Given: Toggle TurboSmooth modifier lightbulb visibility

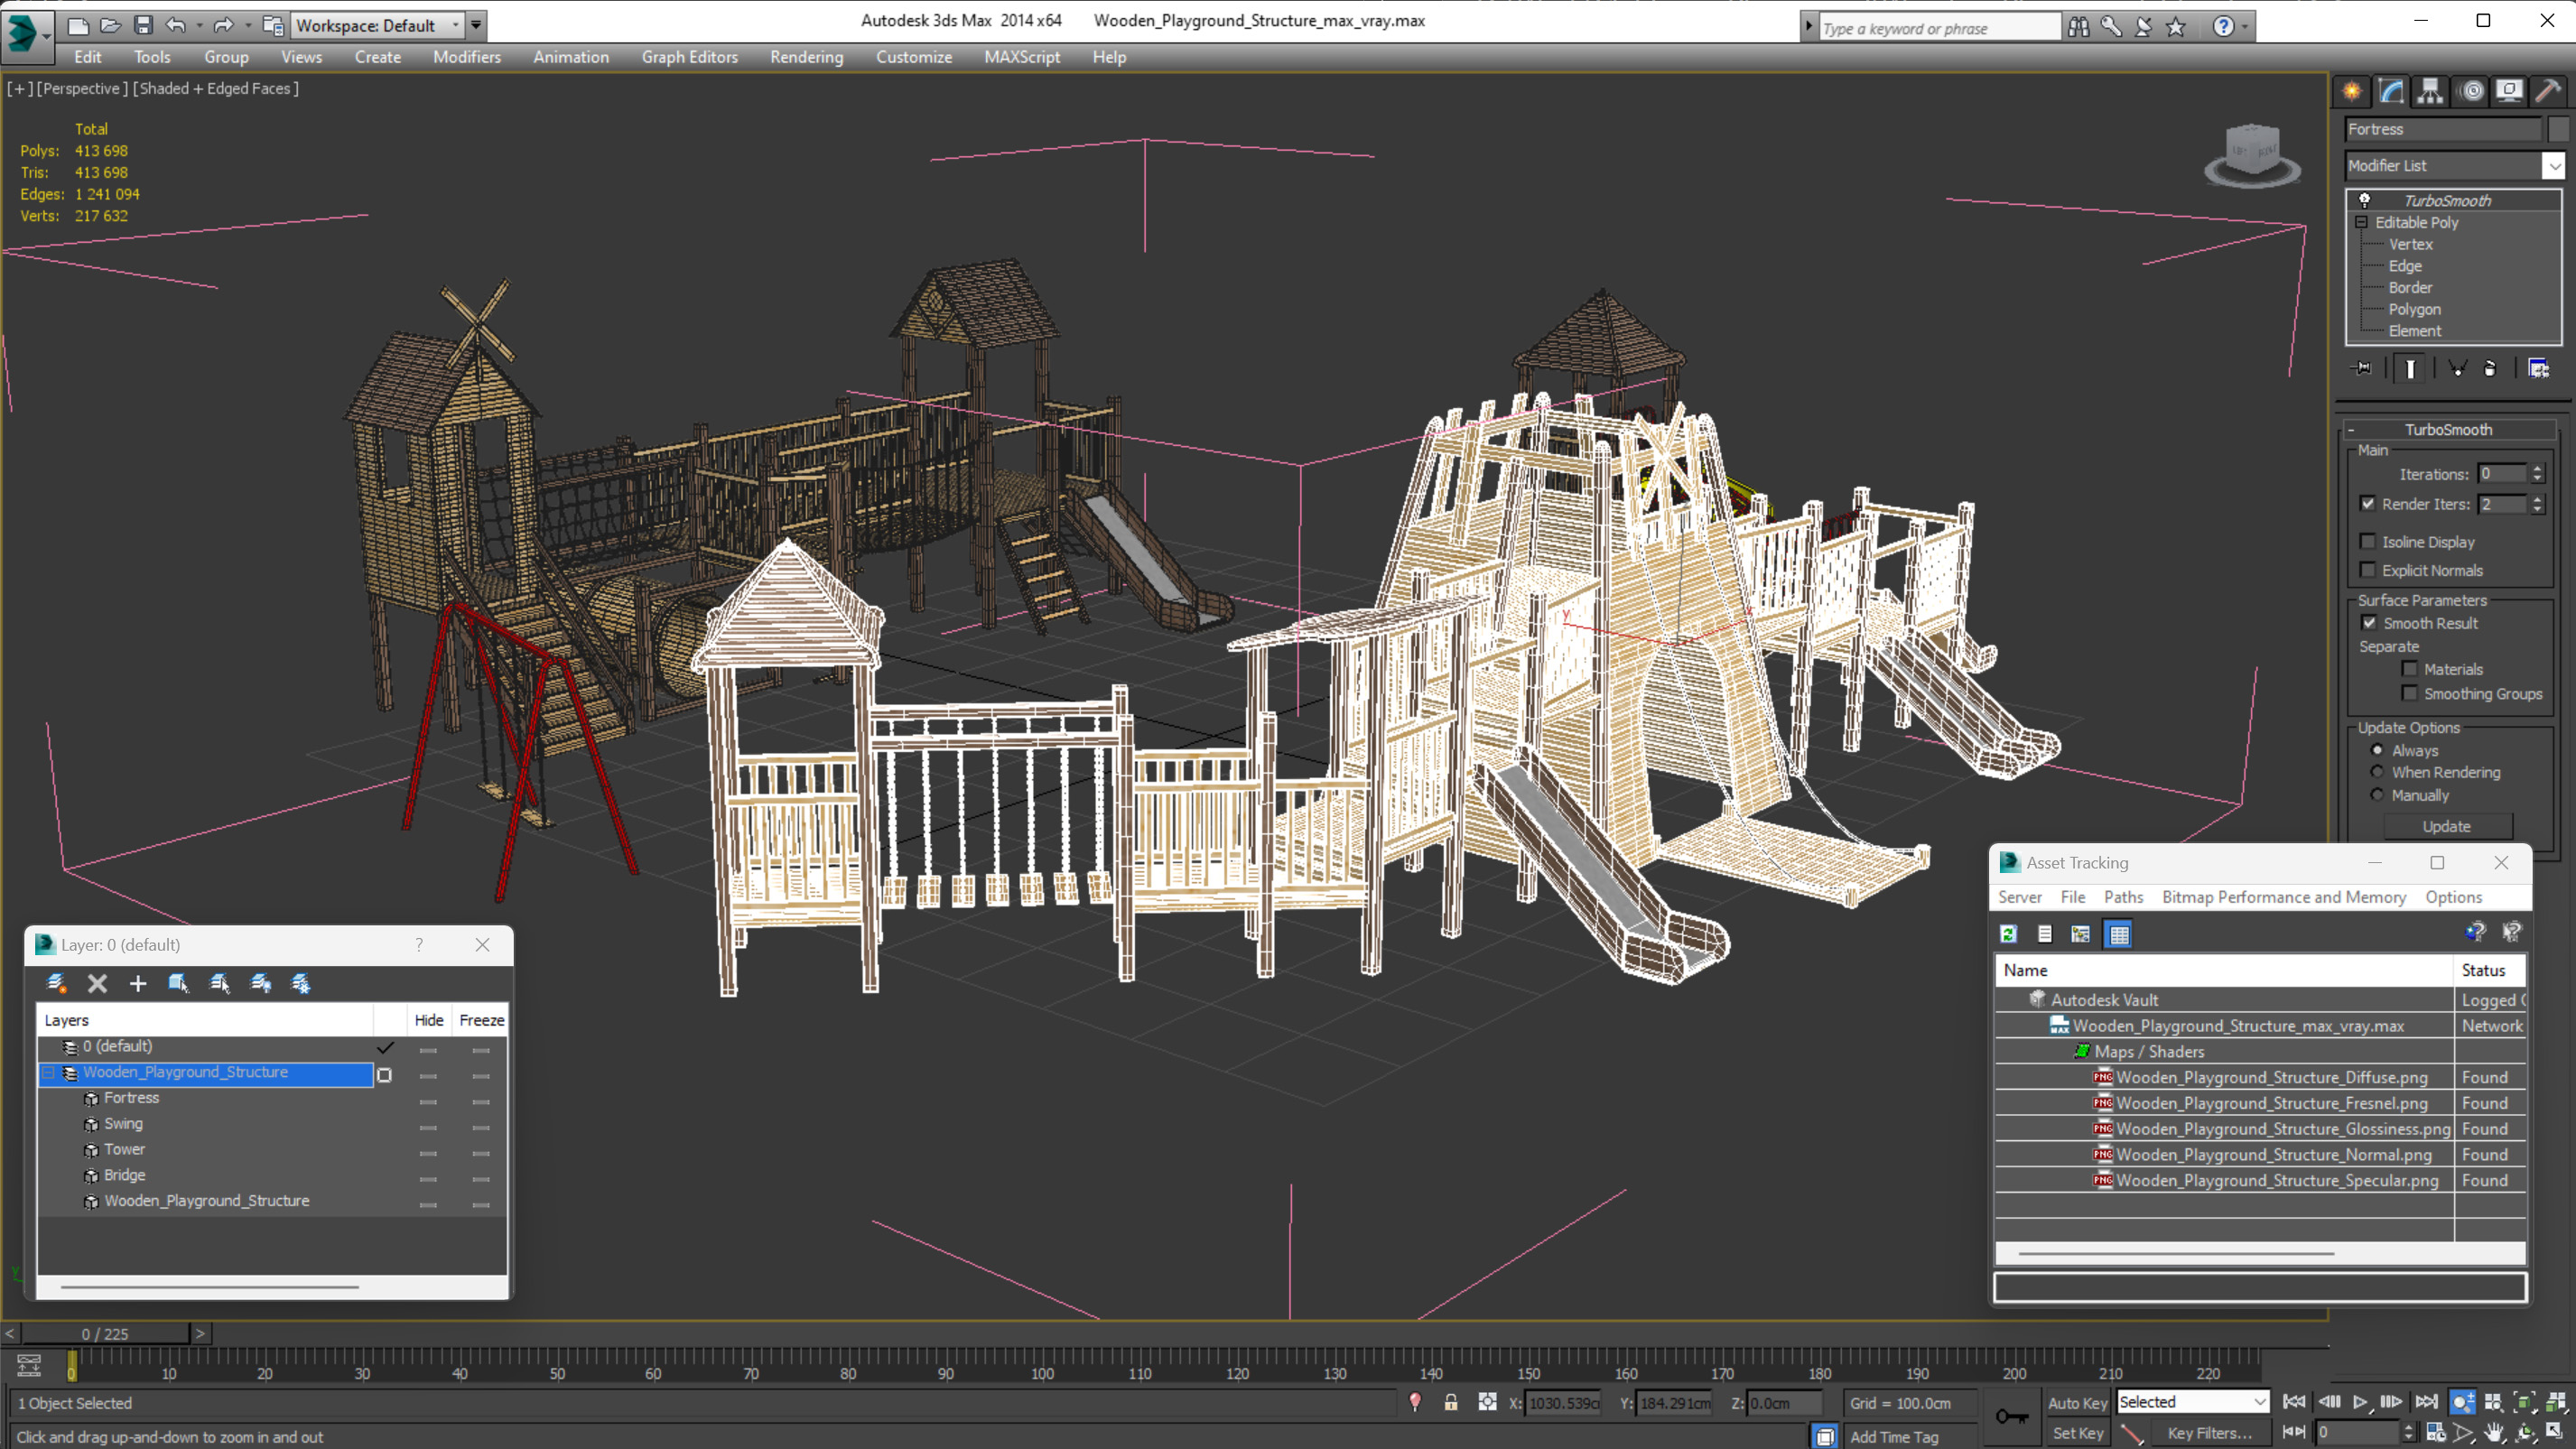Looking at the screenshot, I should pos(2365,200).
